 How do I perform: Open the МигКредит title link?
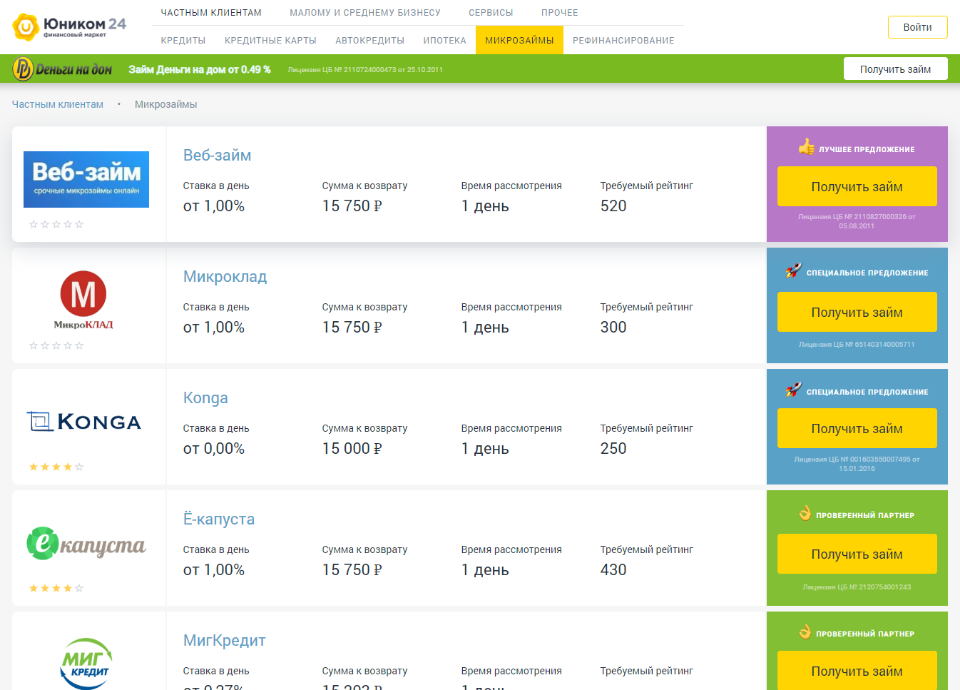(224, 640)
